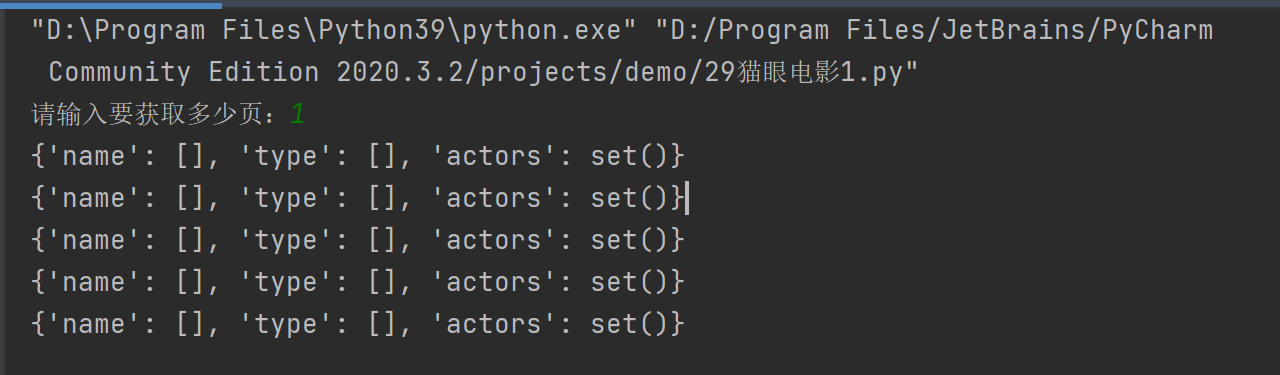Click the fourth dictionary output line

359,282
